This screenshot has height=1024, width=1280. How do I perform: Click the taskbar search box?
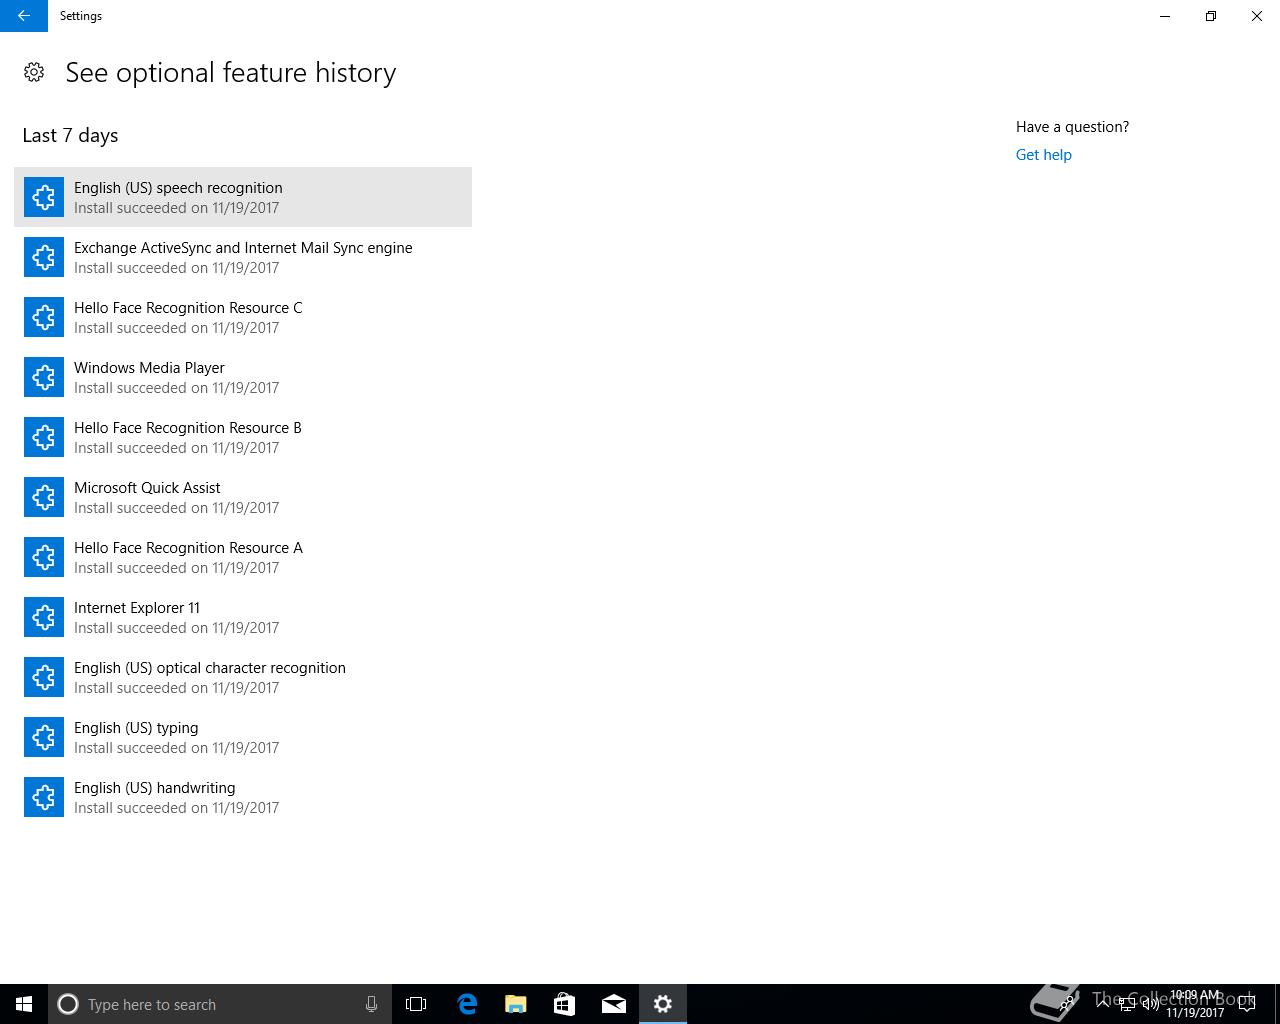pos(219,1004)
